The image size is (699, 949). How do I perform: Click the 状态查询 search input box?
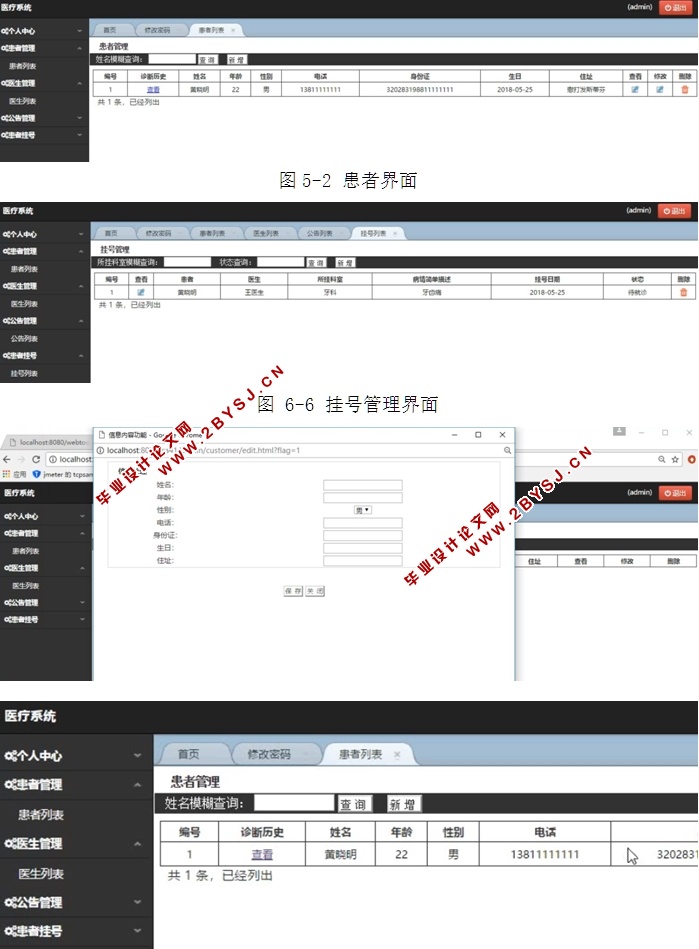tap(280, 262)
